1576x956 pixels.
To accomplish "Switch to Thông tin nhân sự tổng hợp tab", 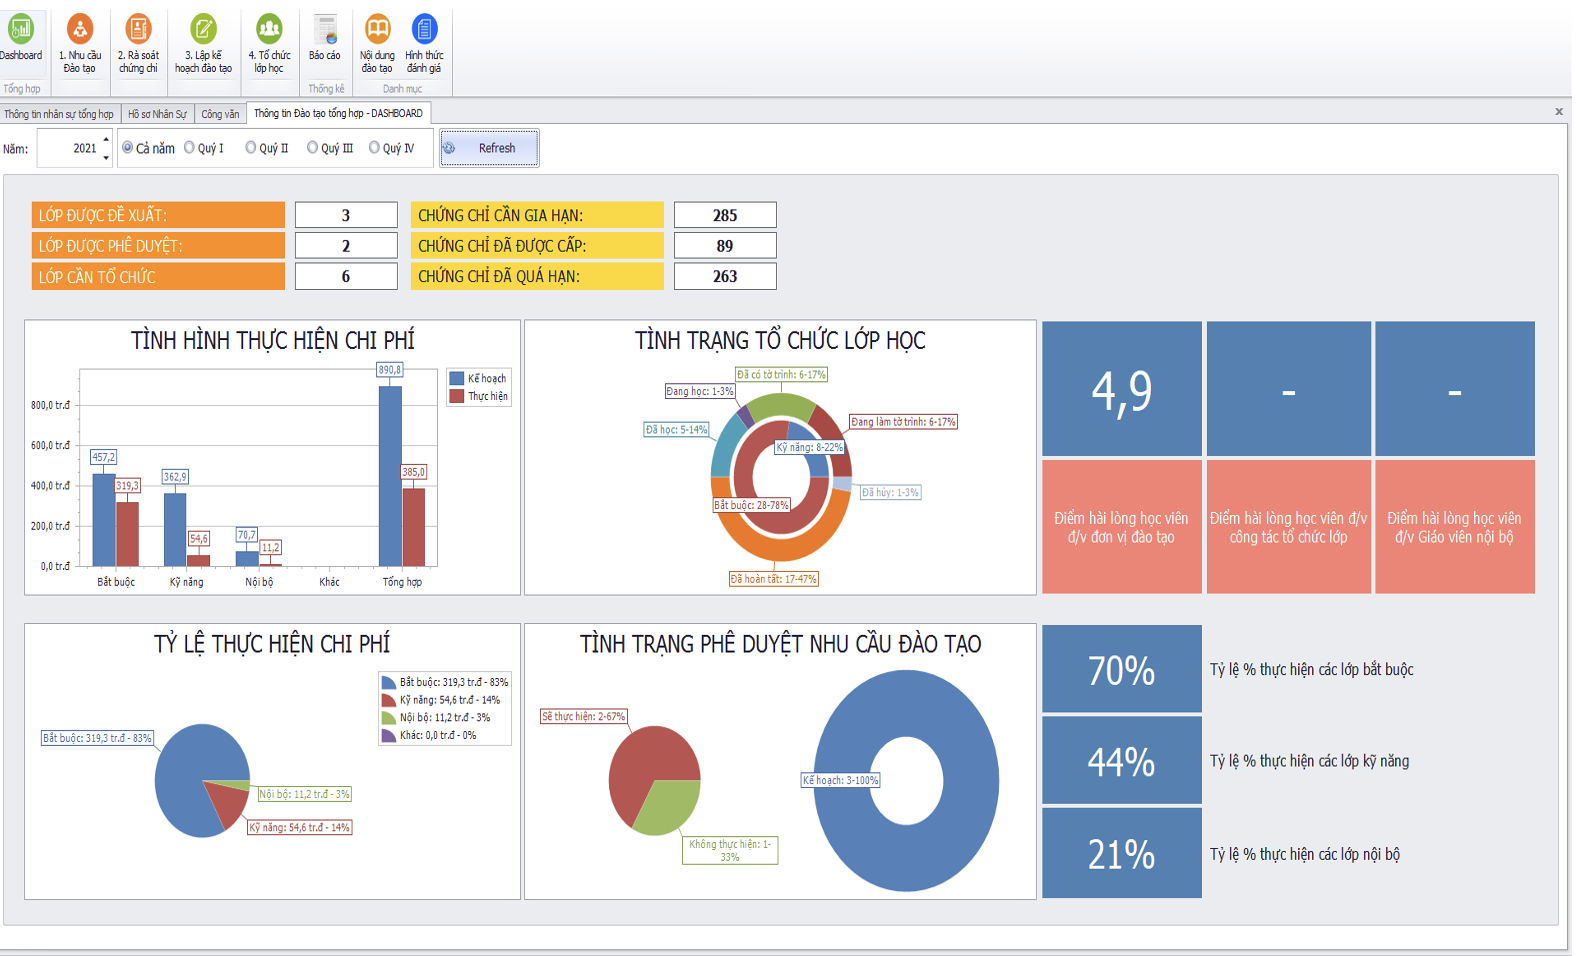I will tap(59, 114).
